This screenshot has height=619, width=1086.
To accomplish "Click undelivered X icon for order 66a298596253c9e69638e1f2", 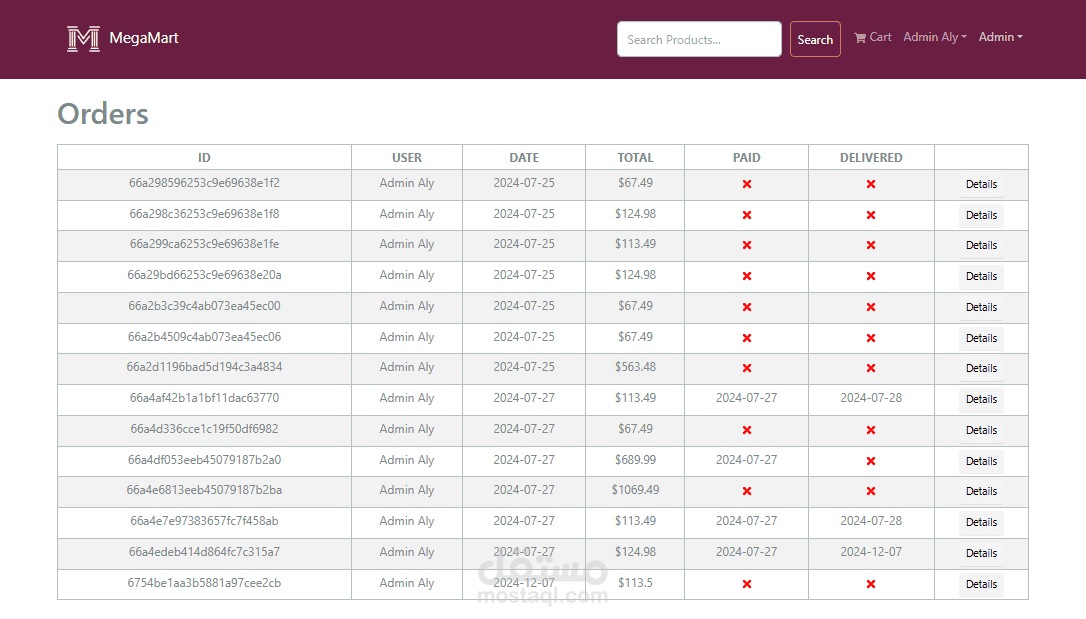I will pyautogui.click(x=871, y=184).
